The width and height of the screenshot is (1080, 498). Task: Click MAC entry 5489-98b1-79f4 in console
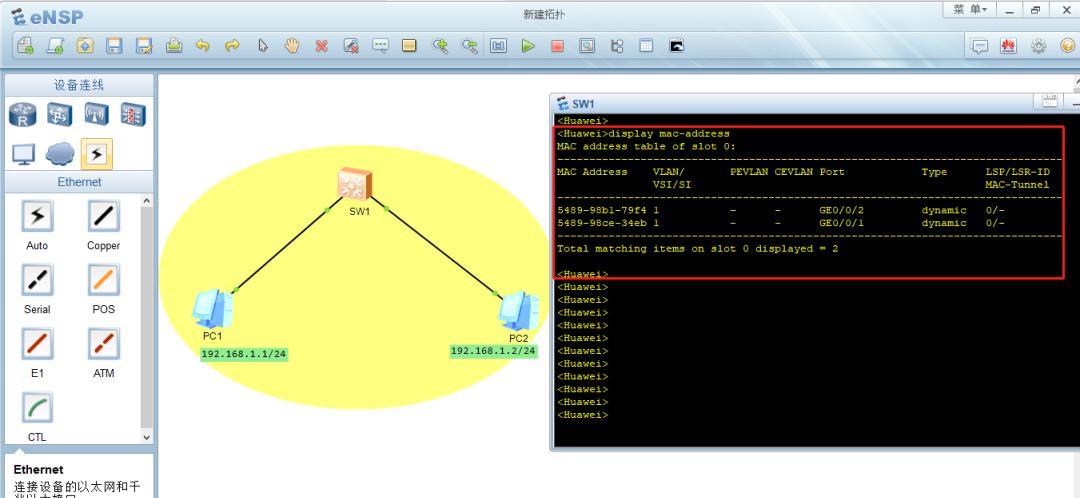coord(601,210)
